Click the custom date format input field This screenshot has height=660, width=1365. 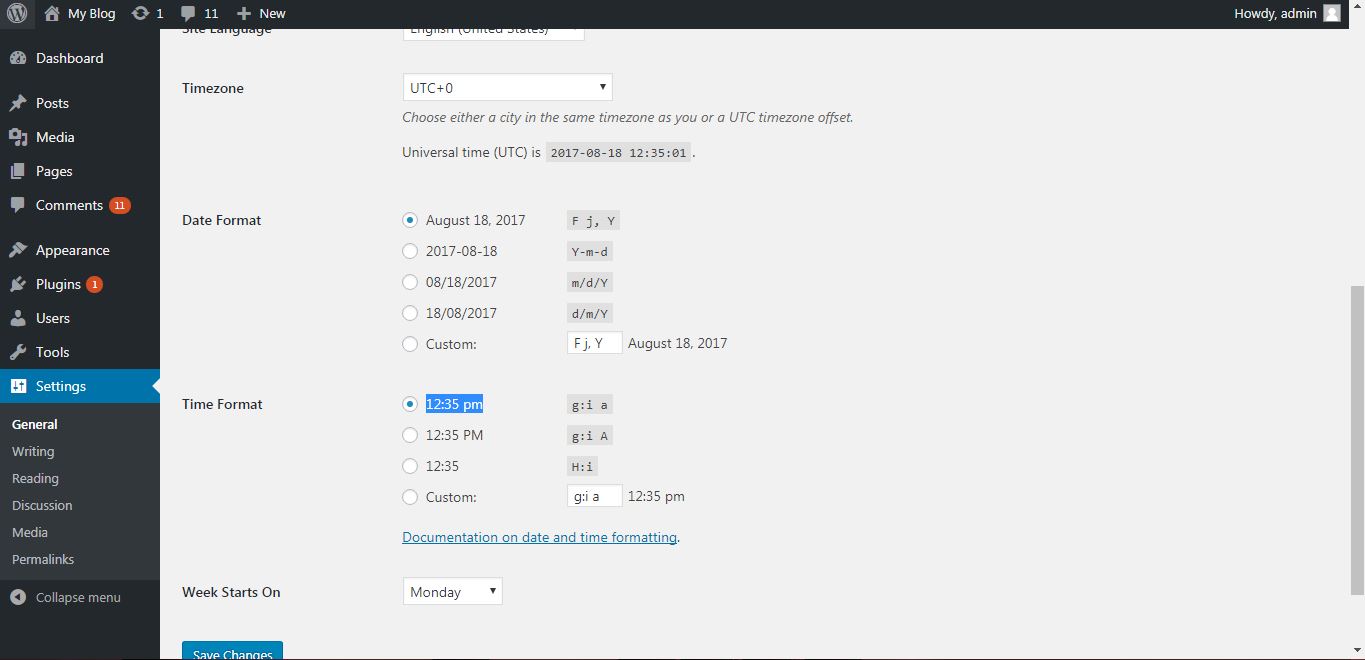coord(595,343)
